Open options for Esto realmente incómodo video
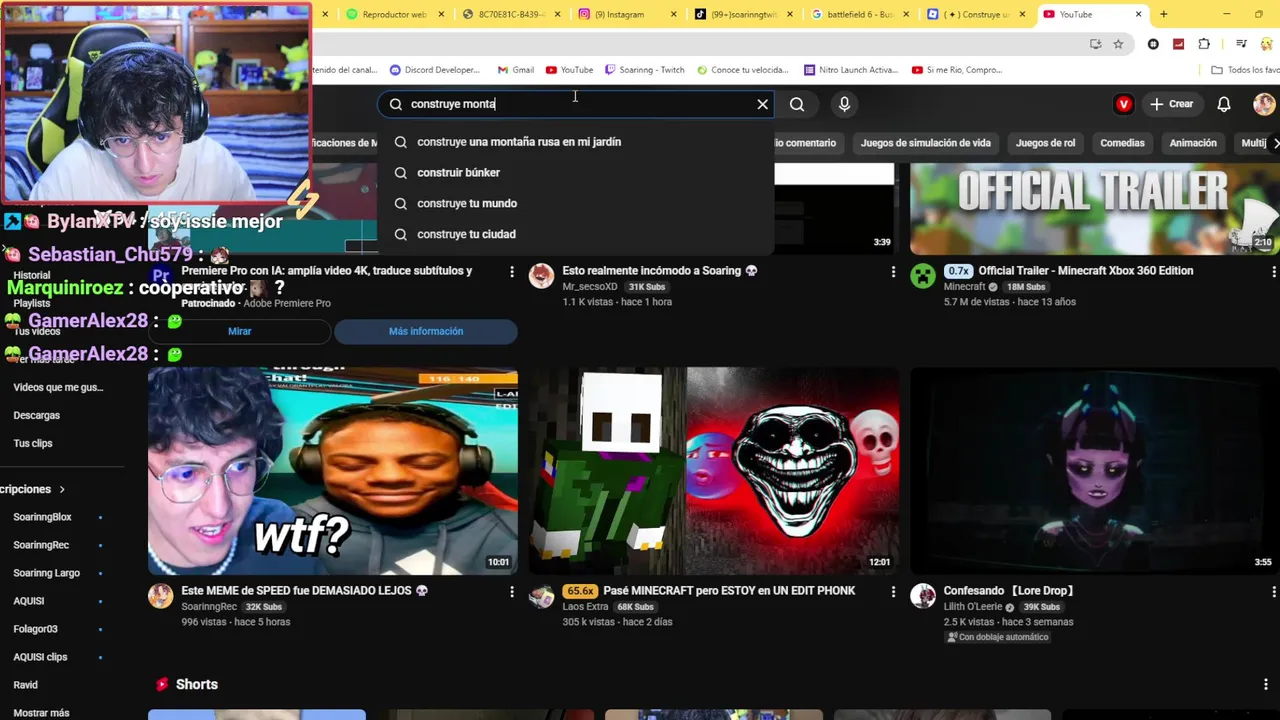Viewport: 1280px width, 720px height. (x=893, y=272)
